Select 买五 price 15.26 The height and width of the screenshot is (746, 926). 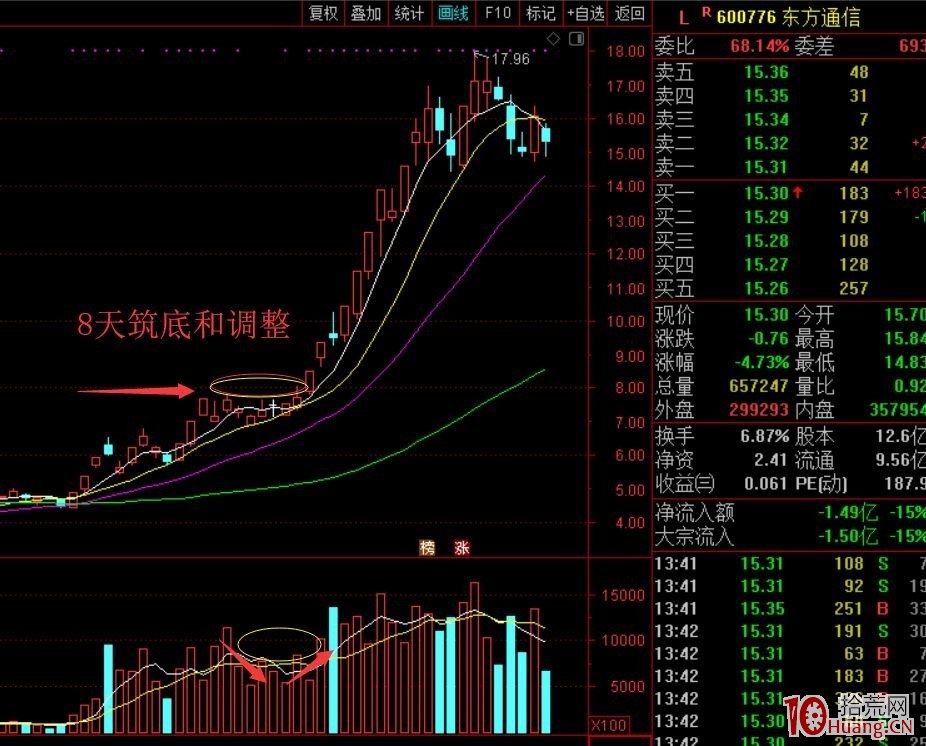point(766,288)
